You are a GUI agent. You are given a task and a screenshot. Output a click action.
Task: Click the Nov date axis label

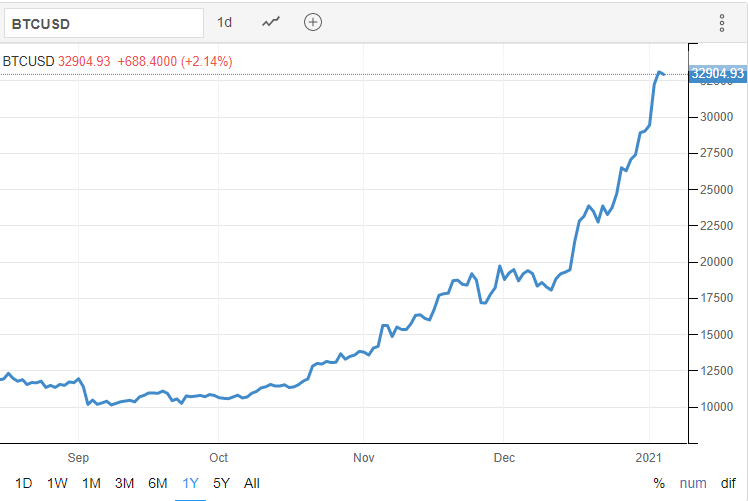click(x=364, y=458)
